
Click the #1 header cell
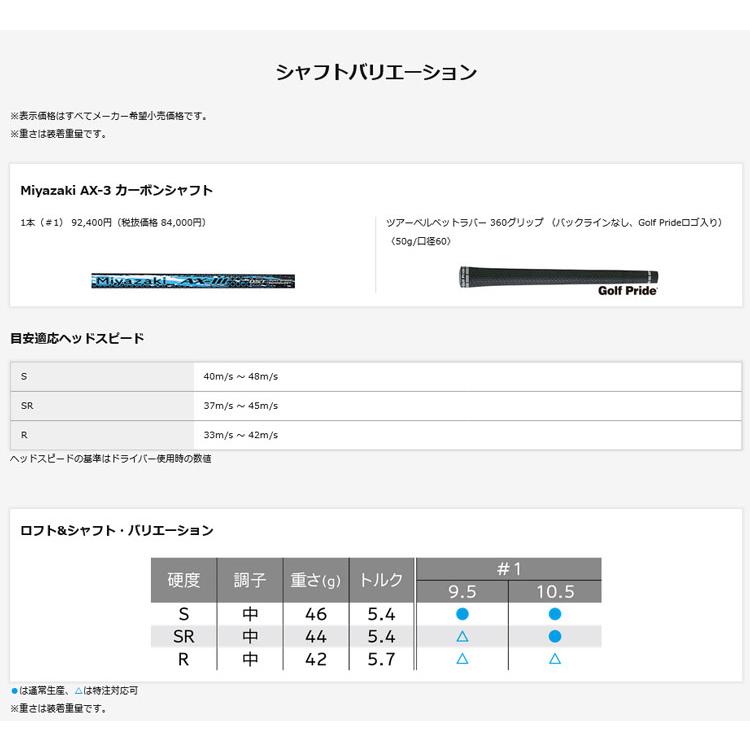pyautogui.click(x=508, y=569)
